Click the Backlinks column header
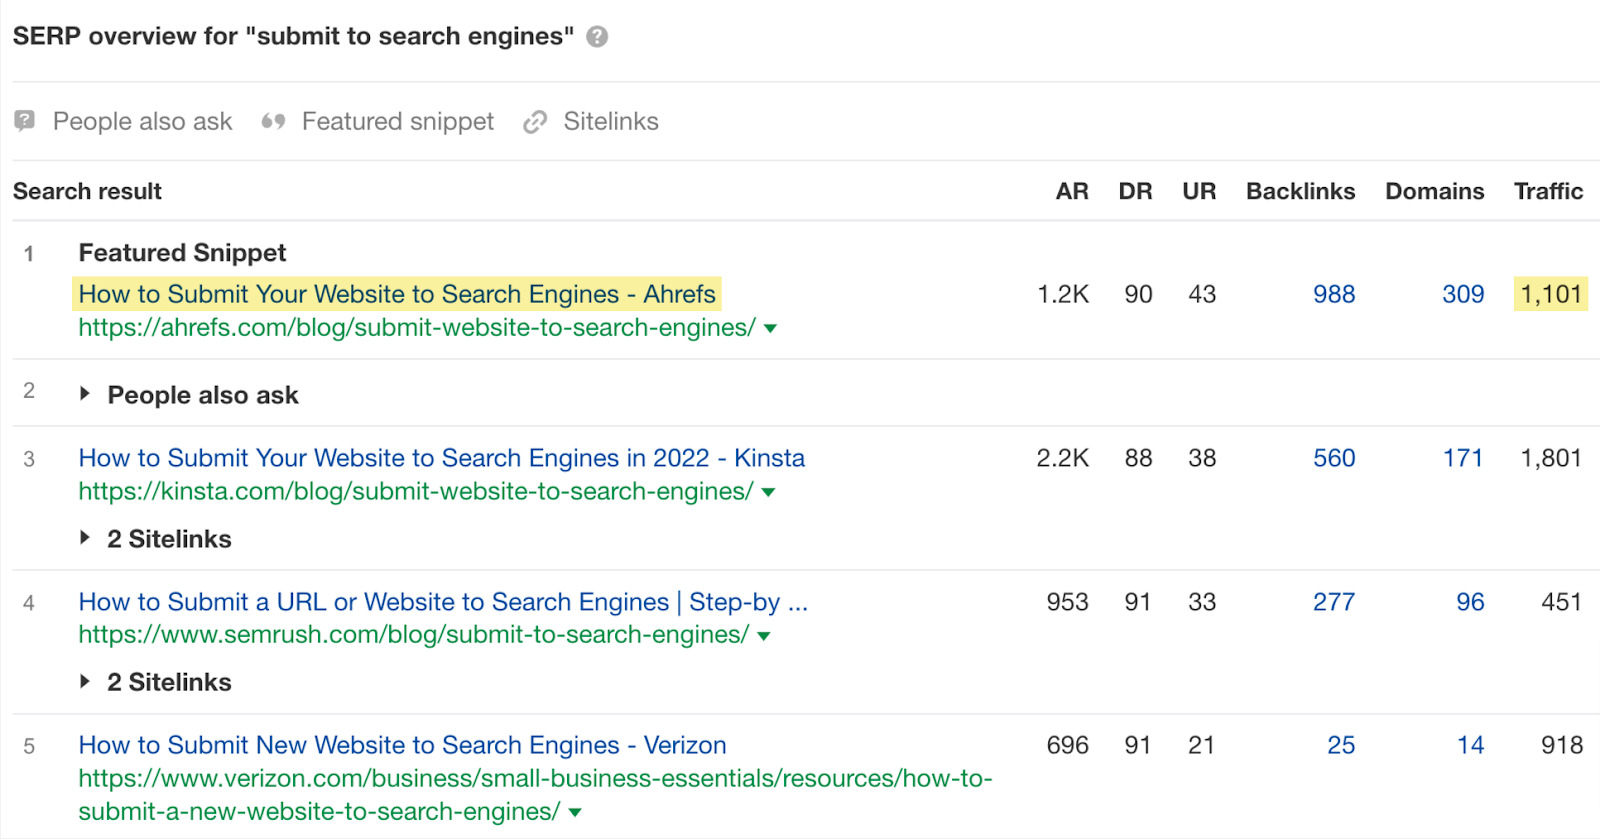The width and height of the screenshot is (1600, 839). coord(1300,191)
